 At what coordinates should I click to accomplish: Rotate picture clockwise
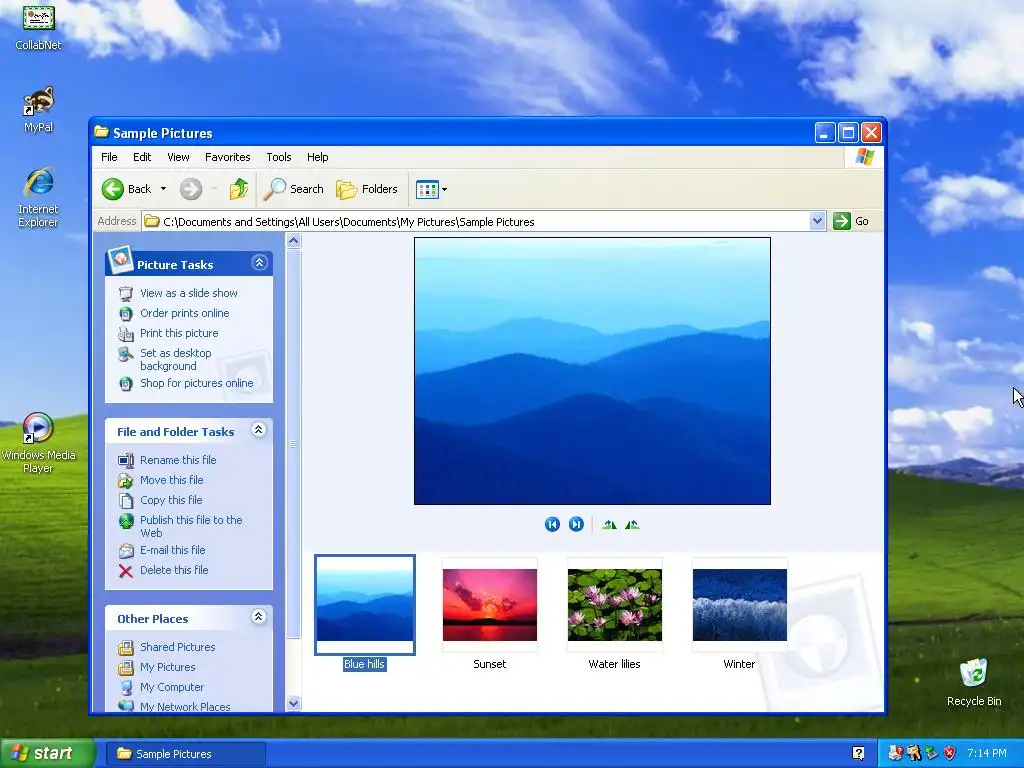[609, 524]
